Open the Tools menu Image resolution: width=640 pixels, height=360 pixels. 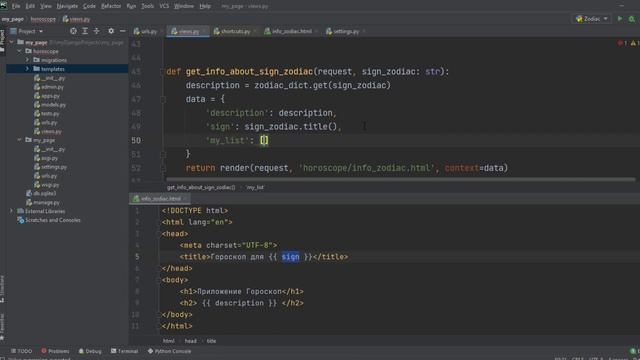tap(147, 6)
